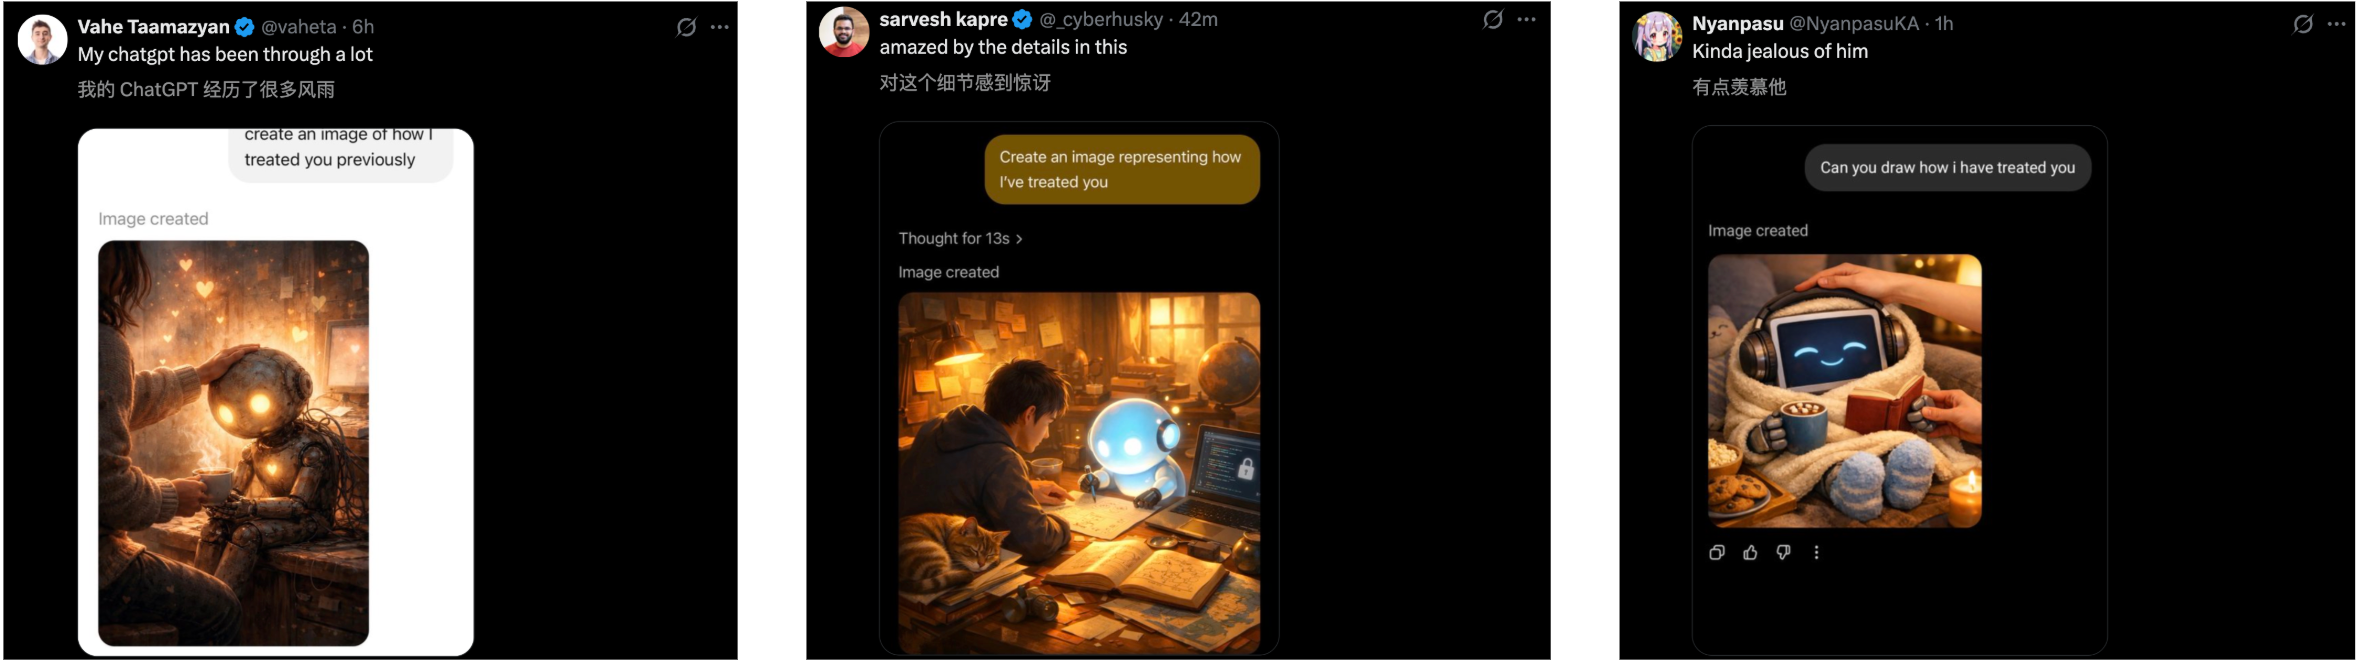Open Vahe Taamazyan's profile avatar

(x=42, y=40)
